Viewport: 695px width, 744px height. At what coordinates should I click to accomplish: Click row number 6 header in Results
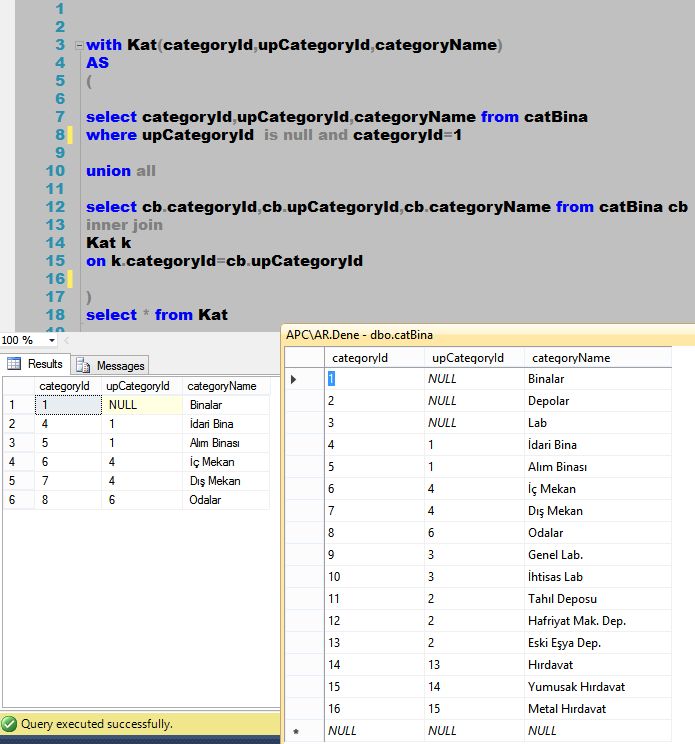tap(19, 500)
